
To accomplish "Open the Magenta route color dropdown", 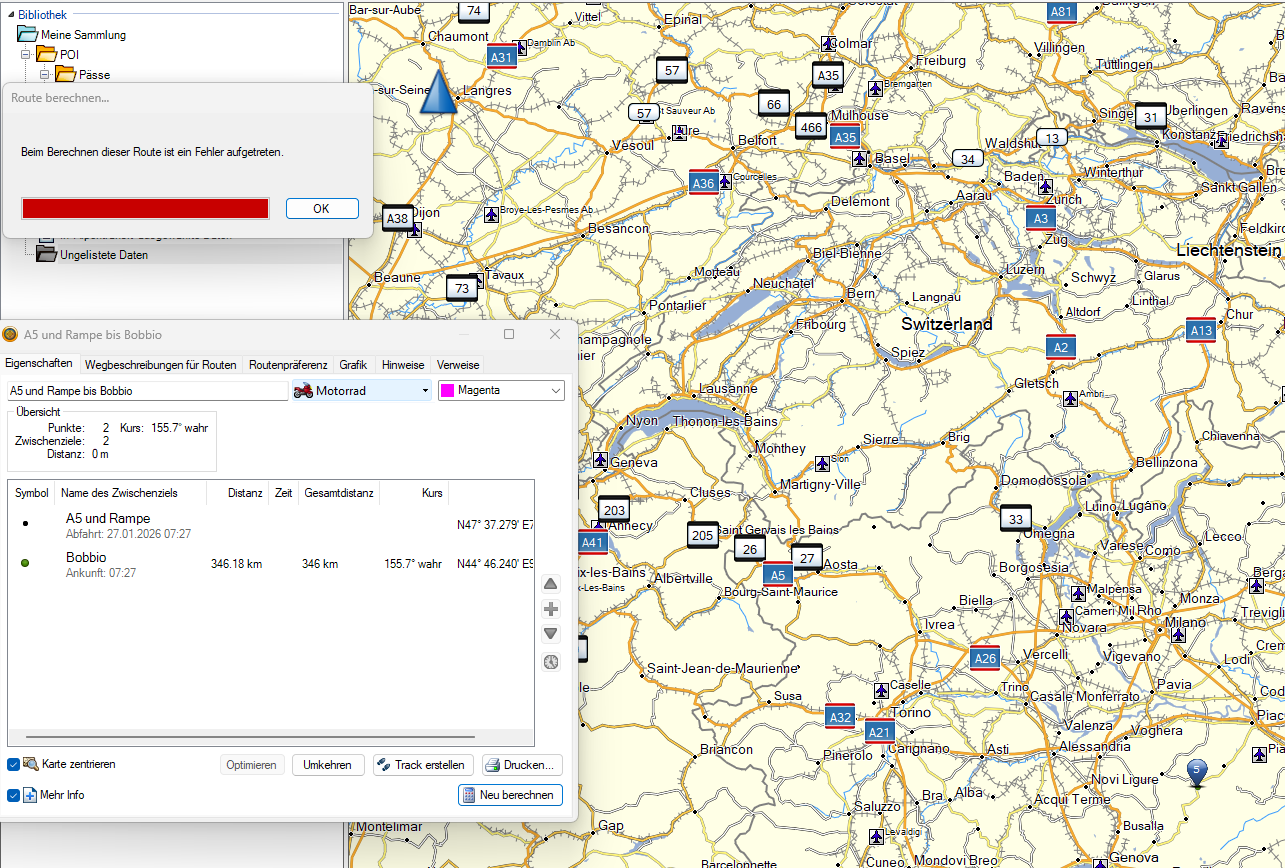I will point(501,391).
